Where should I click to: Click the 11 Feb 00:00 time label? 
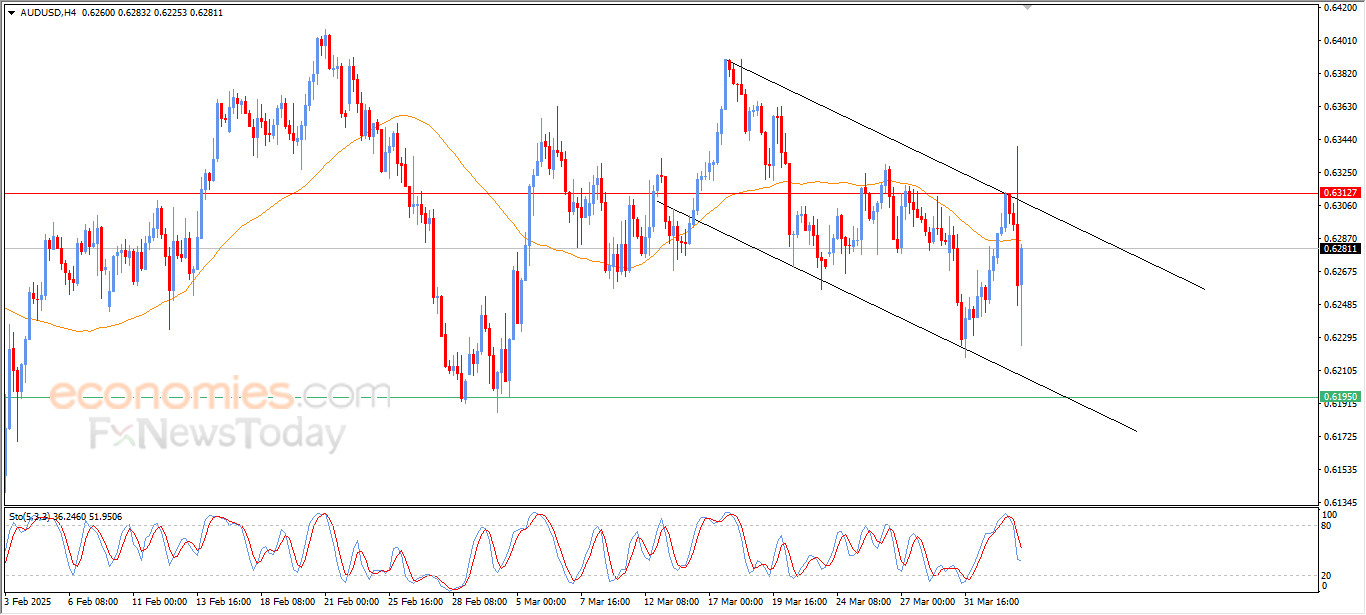[x=160, y=602]
